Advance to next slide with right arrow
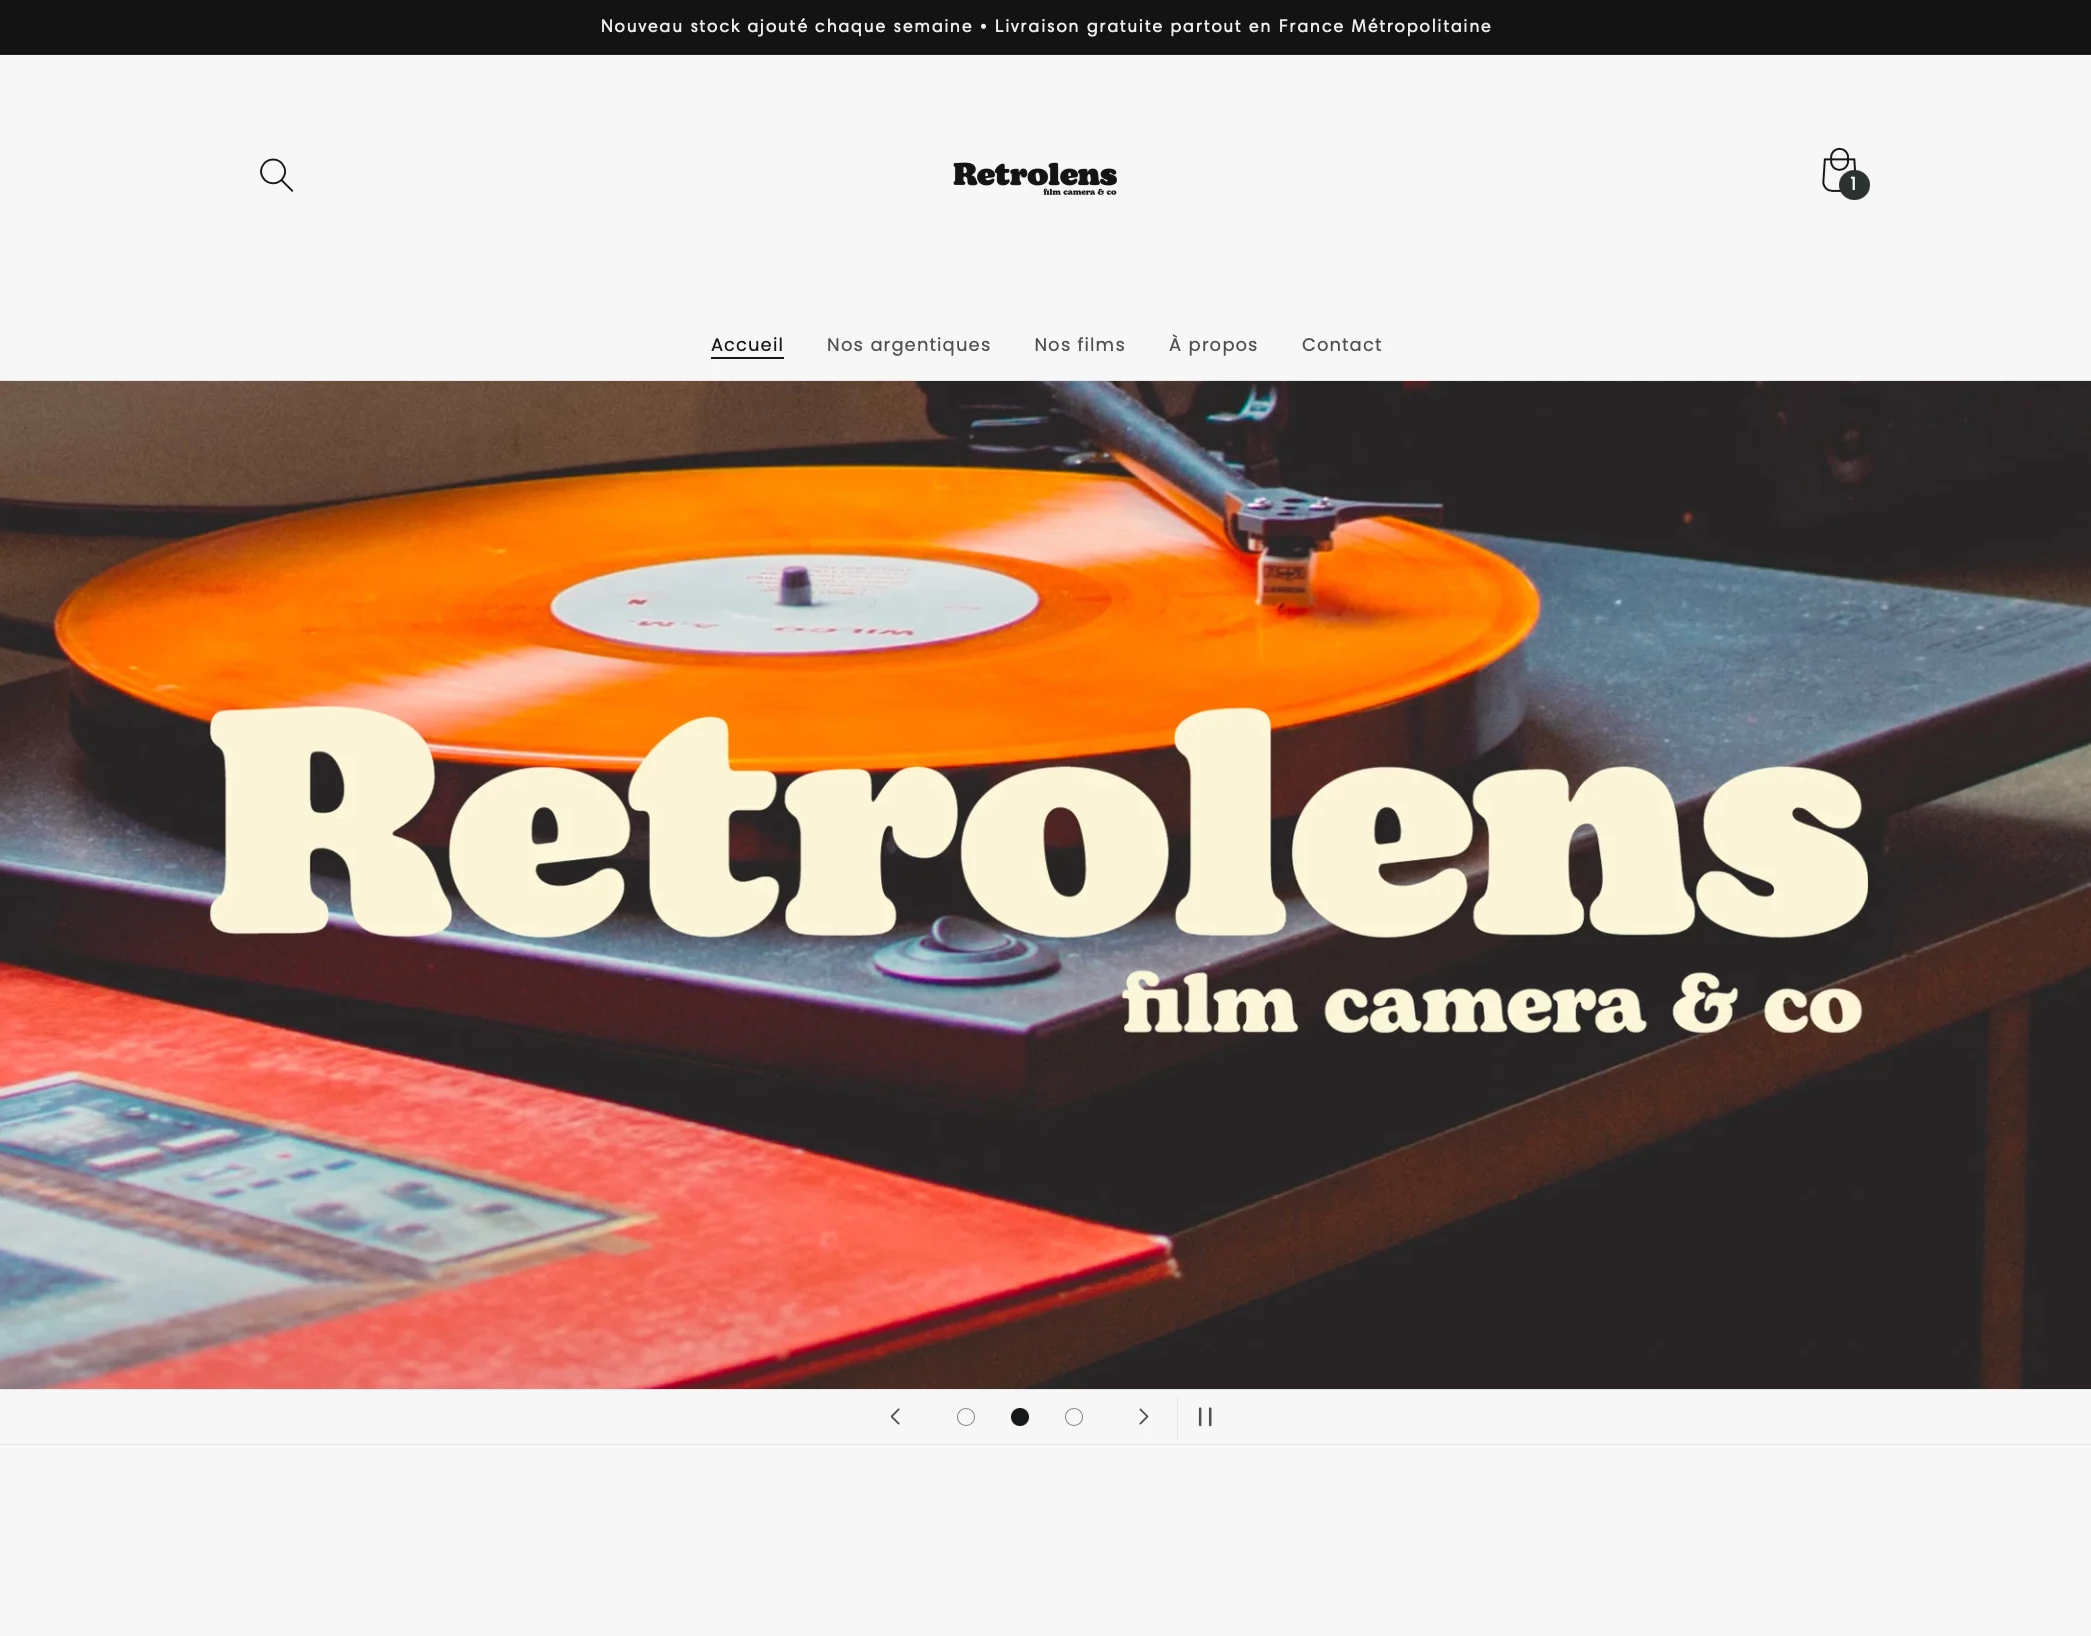 pos(1143,1416)
